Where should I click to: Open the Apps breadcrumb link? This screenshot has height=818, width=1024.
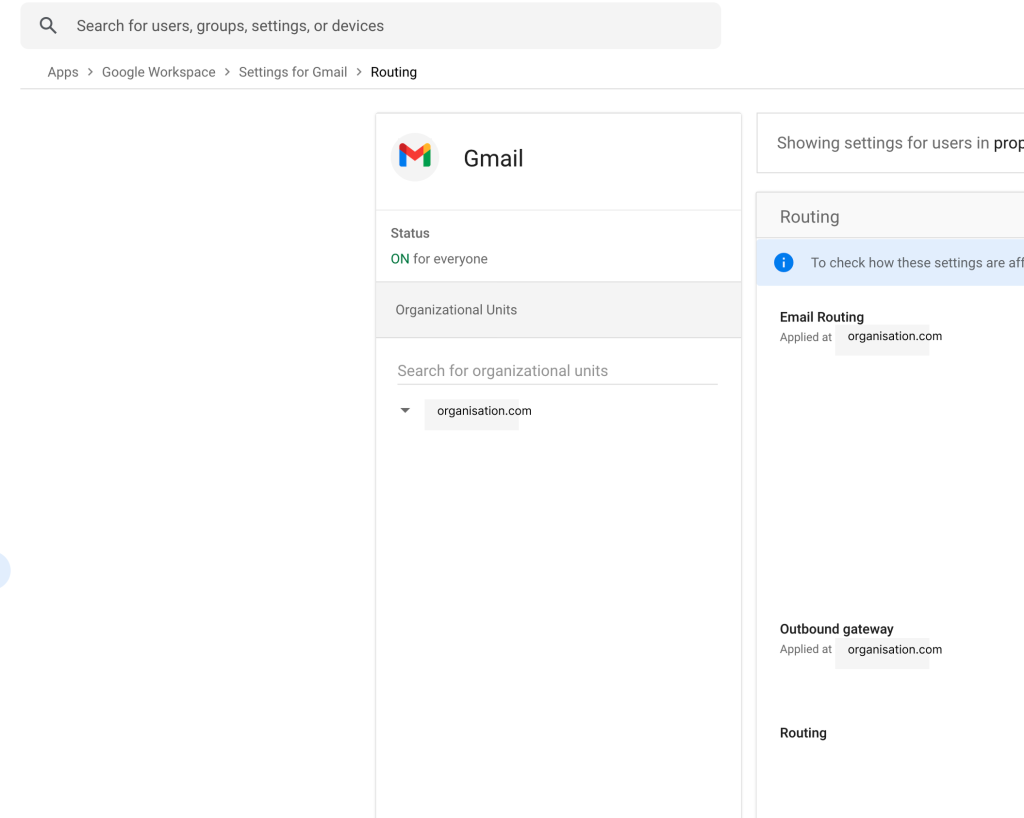click(63, 72)
